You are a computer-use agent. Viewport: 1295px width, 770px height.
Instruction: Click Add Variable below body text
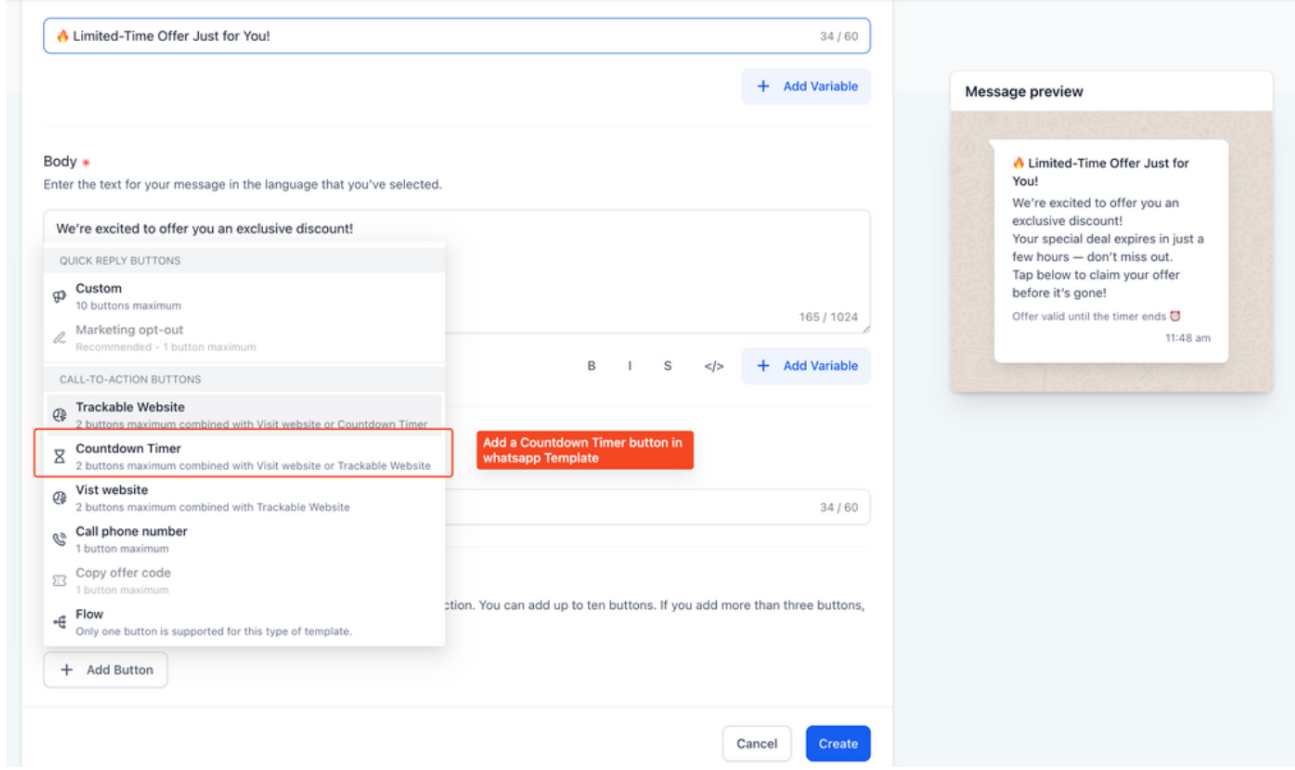(x=806, y=366)
